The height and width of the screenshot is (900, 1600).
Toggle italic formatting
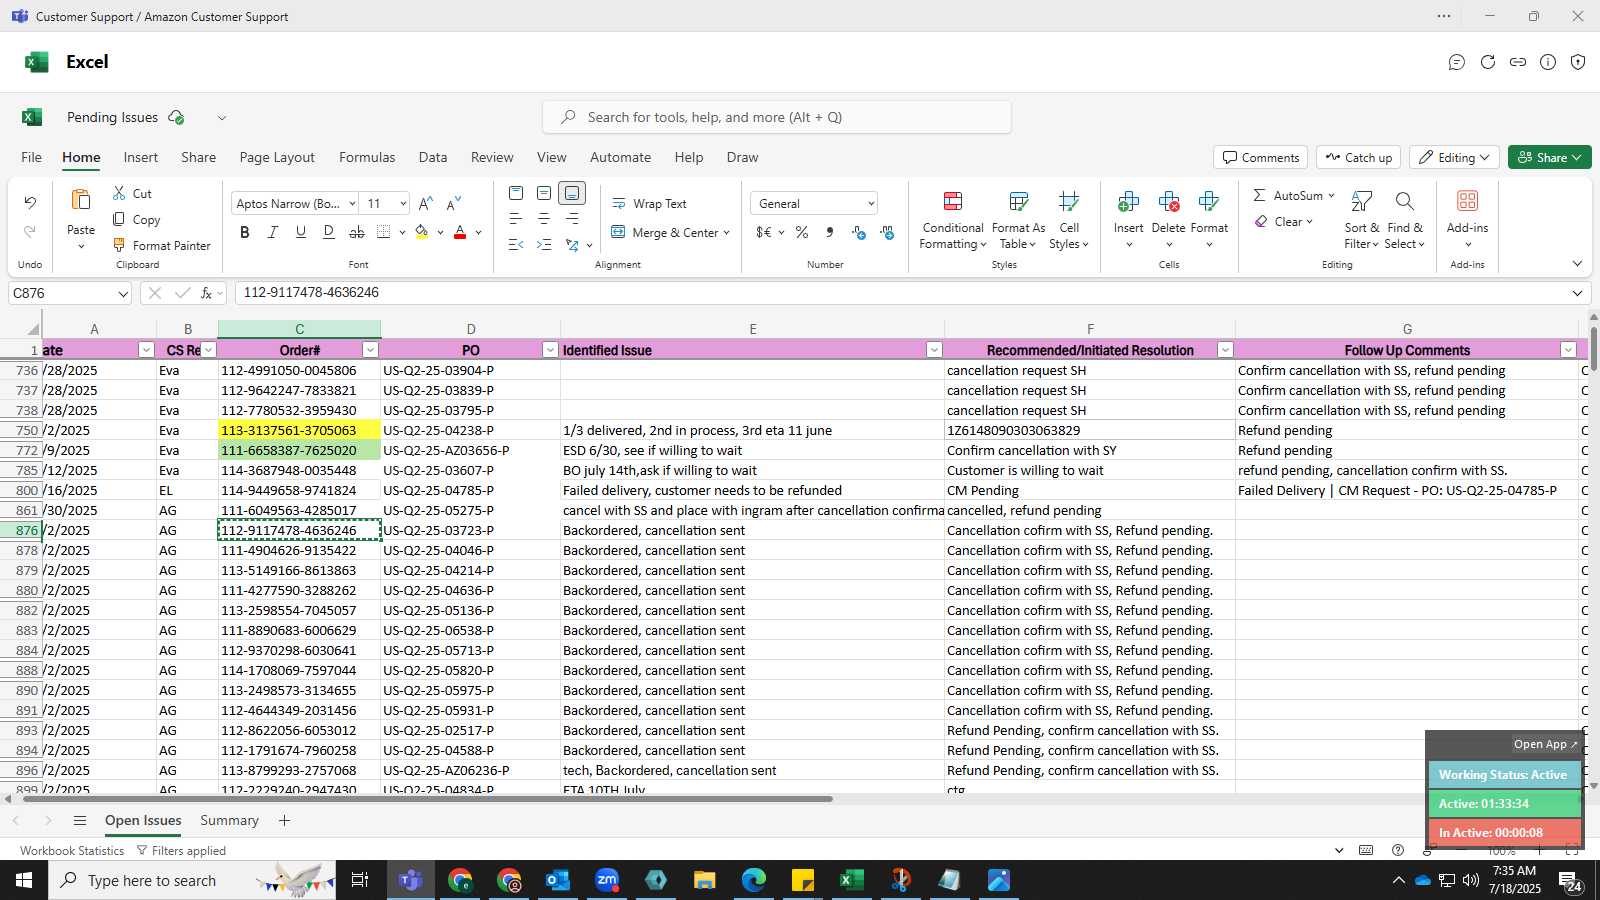(x=273, y=232)
